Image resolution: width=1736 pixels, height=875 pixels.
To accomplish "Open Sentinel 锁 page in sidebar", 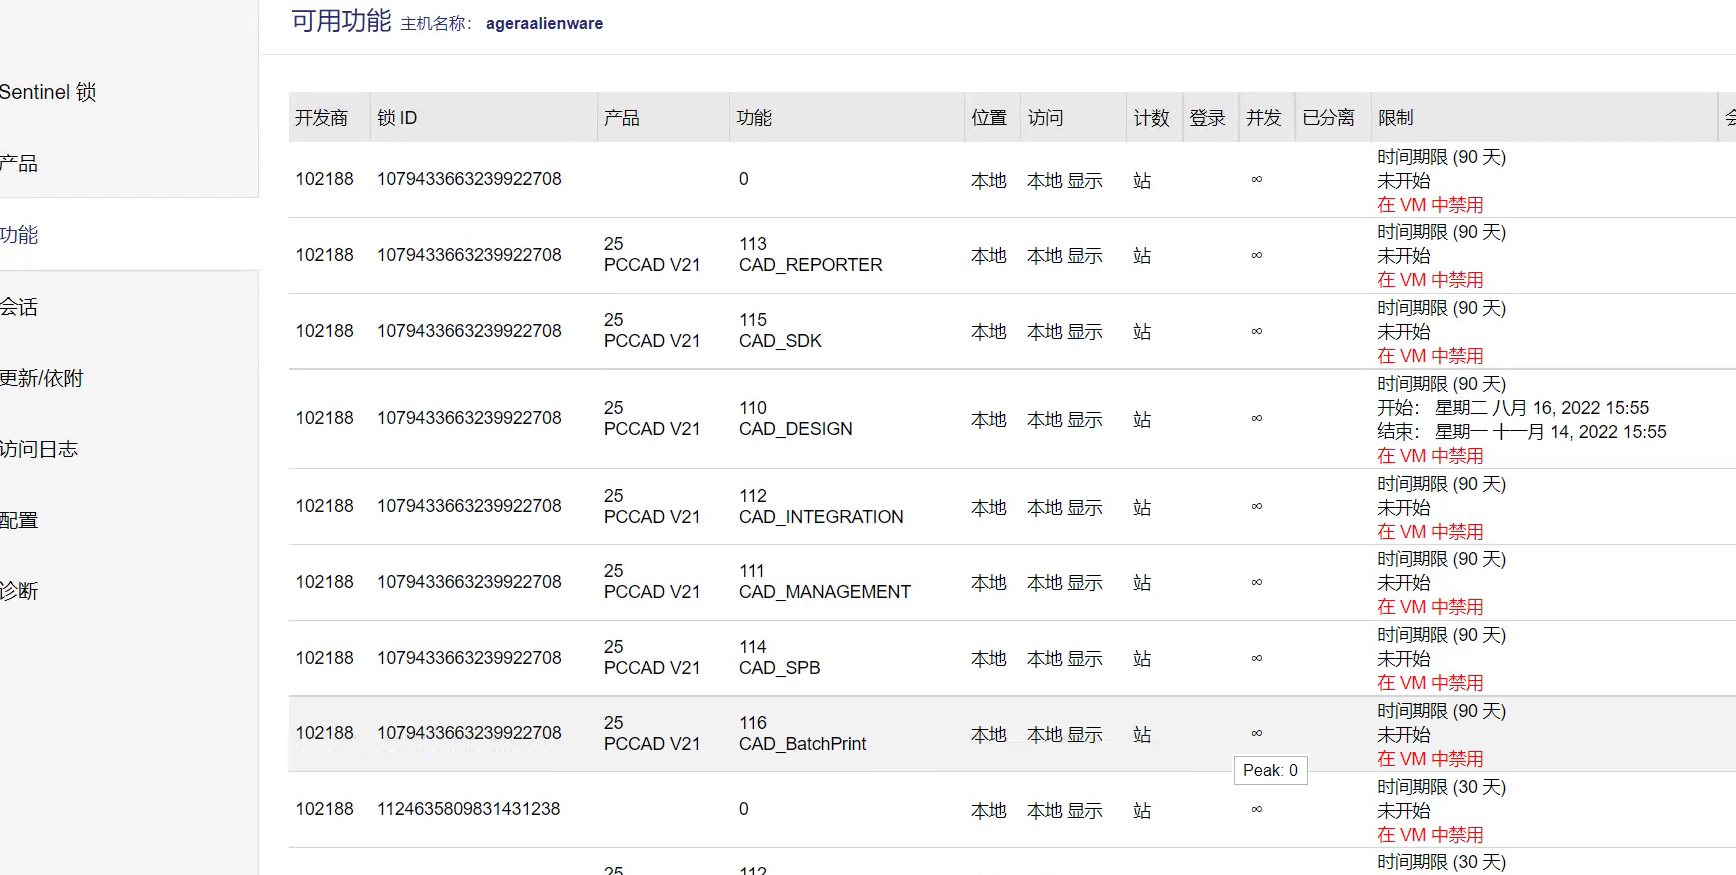I will [x=48, y=92].
